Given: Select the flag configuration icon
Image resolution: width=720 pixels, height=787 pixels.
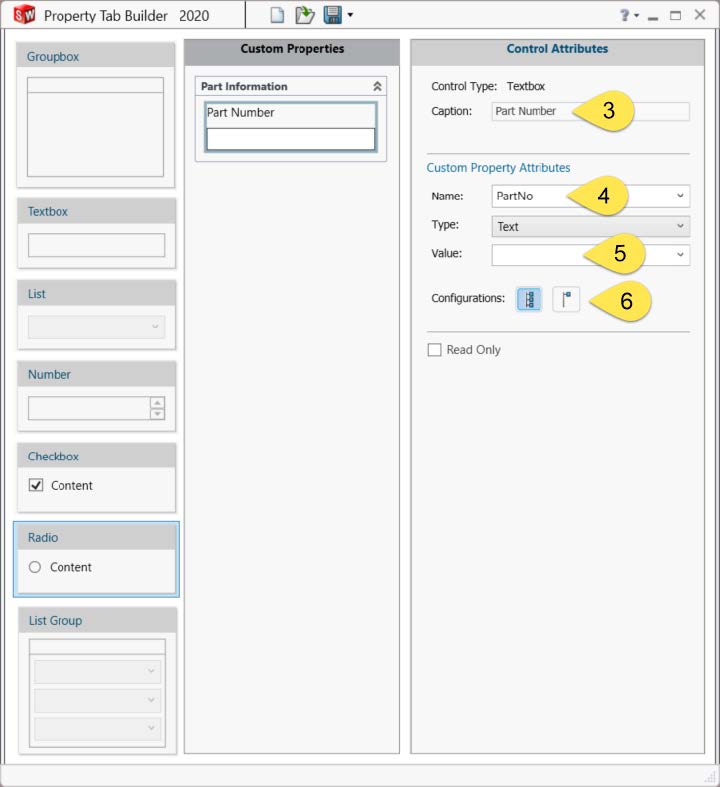Looking at the screenshot, I should point(566,299).
